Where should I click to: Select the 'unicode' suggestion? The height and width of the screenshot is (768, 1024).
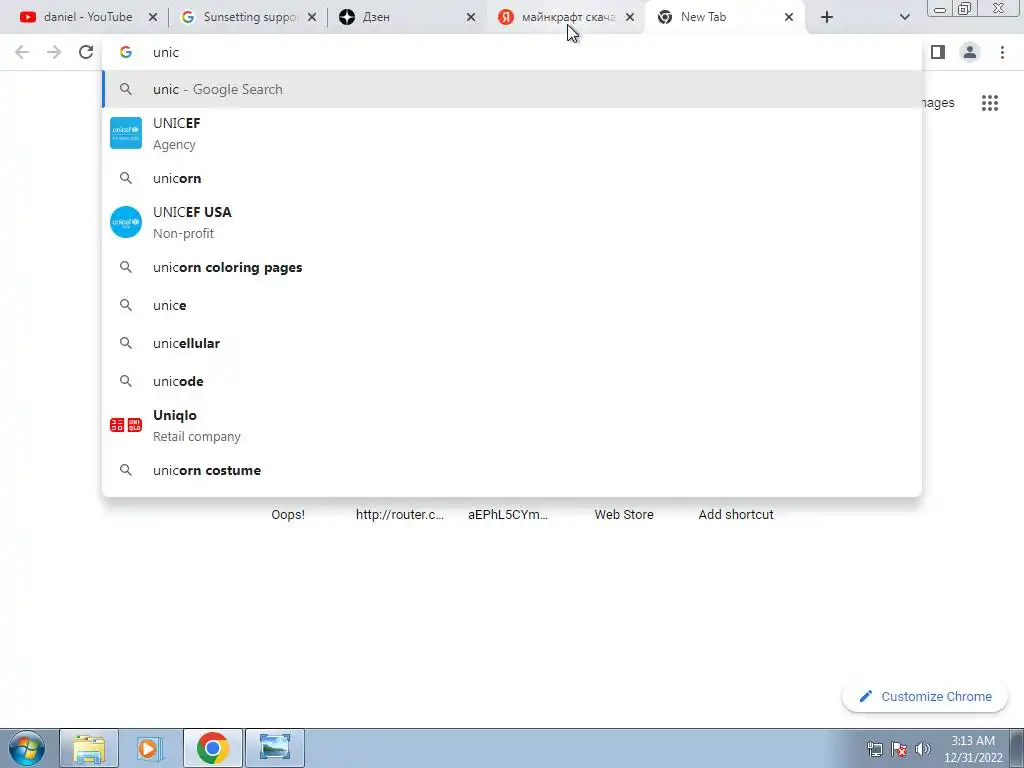click(512, 381)
